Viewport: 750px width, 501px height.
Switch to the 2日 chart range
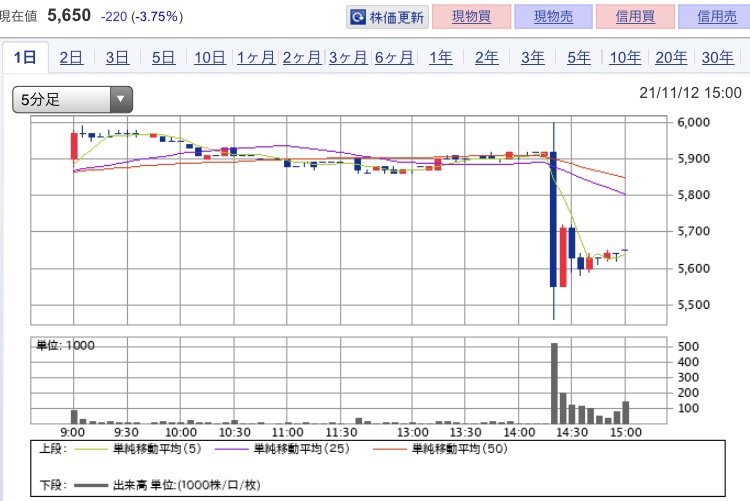click(x=71, y=57)
